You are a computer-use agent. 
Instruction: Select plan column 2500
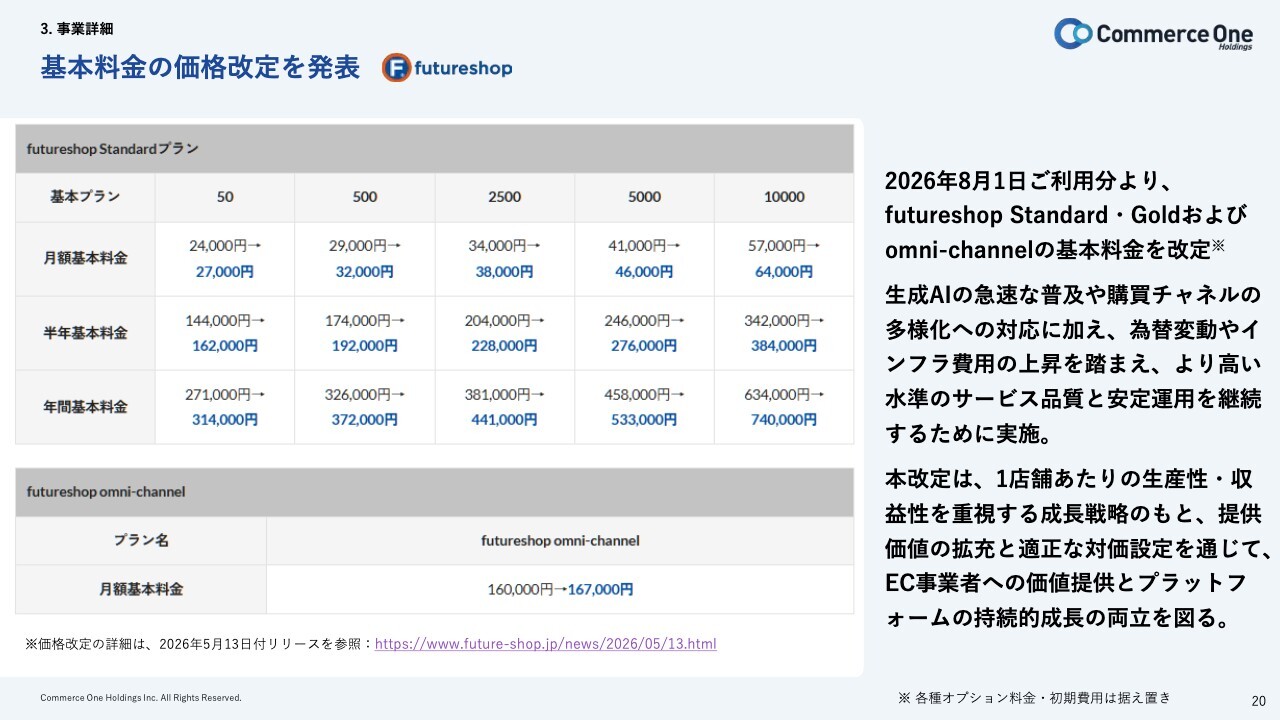pos(504,197)
